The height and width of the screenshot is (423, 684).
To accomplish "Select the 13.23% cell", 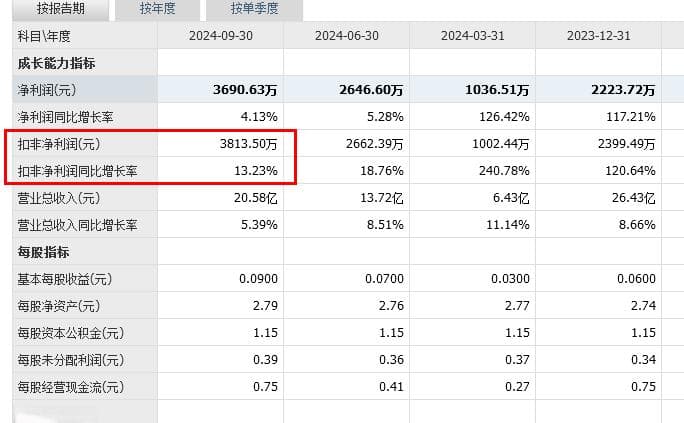I will [256, 171].
